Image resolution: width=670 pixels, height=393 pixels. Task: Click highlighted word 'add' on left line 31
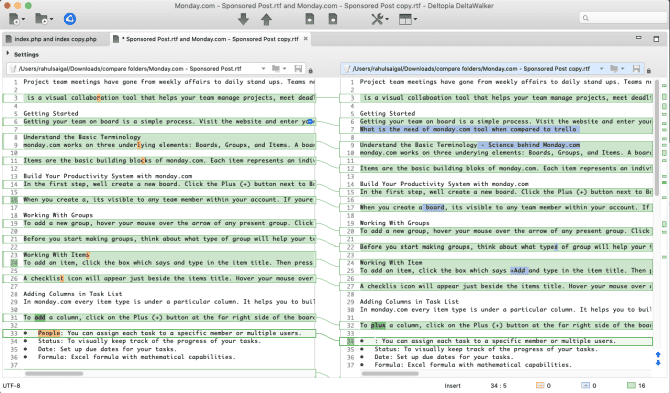40,317
